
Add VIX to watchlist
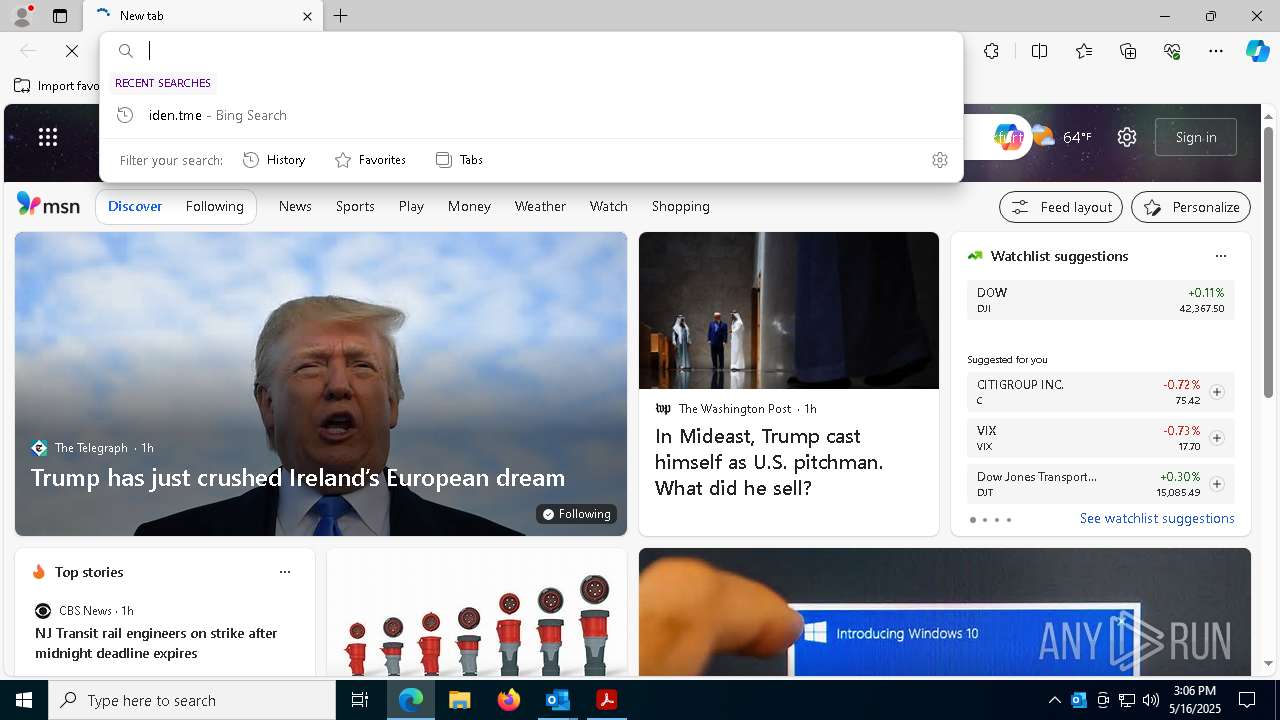(x=1217, y=438)
